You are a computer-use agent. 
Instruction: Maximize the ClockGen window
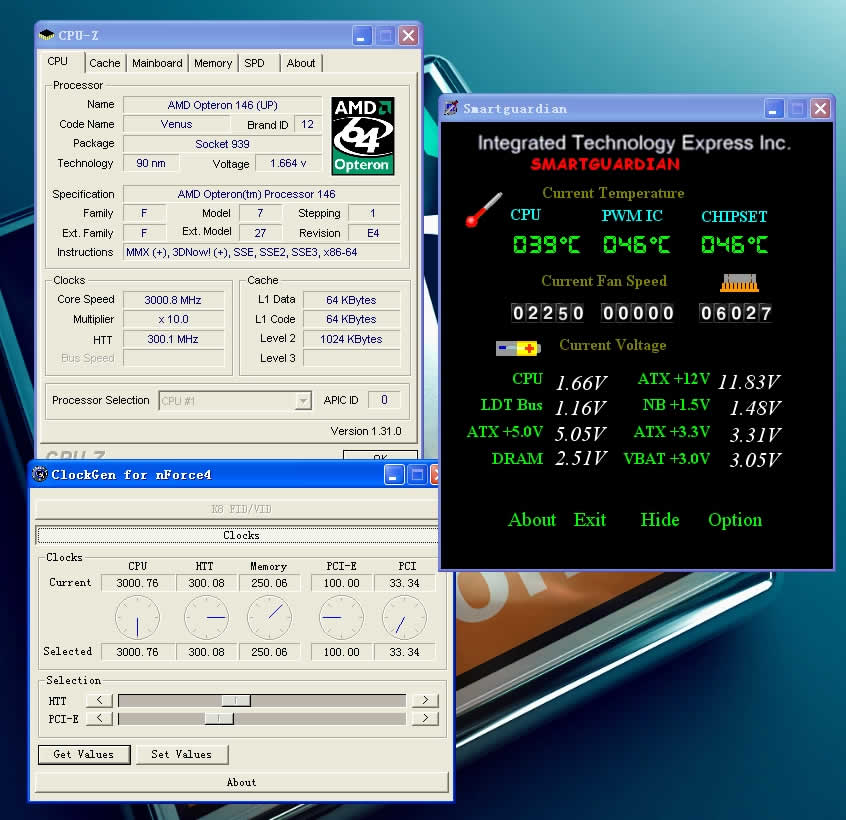point(417,475)
